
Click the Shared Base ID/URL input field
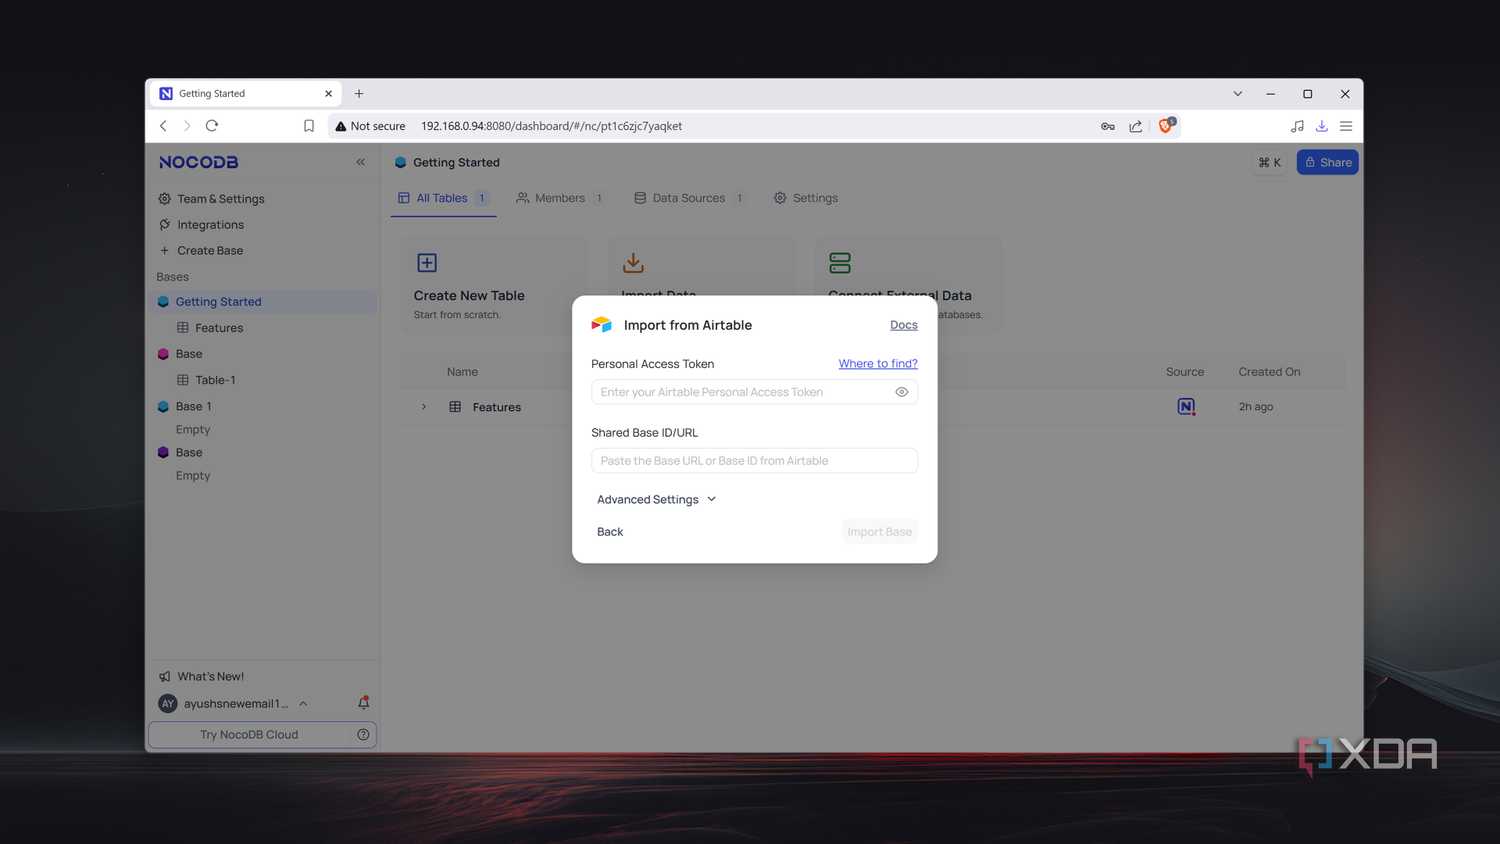point(754,461)
